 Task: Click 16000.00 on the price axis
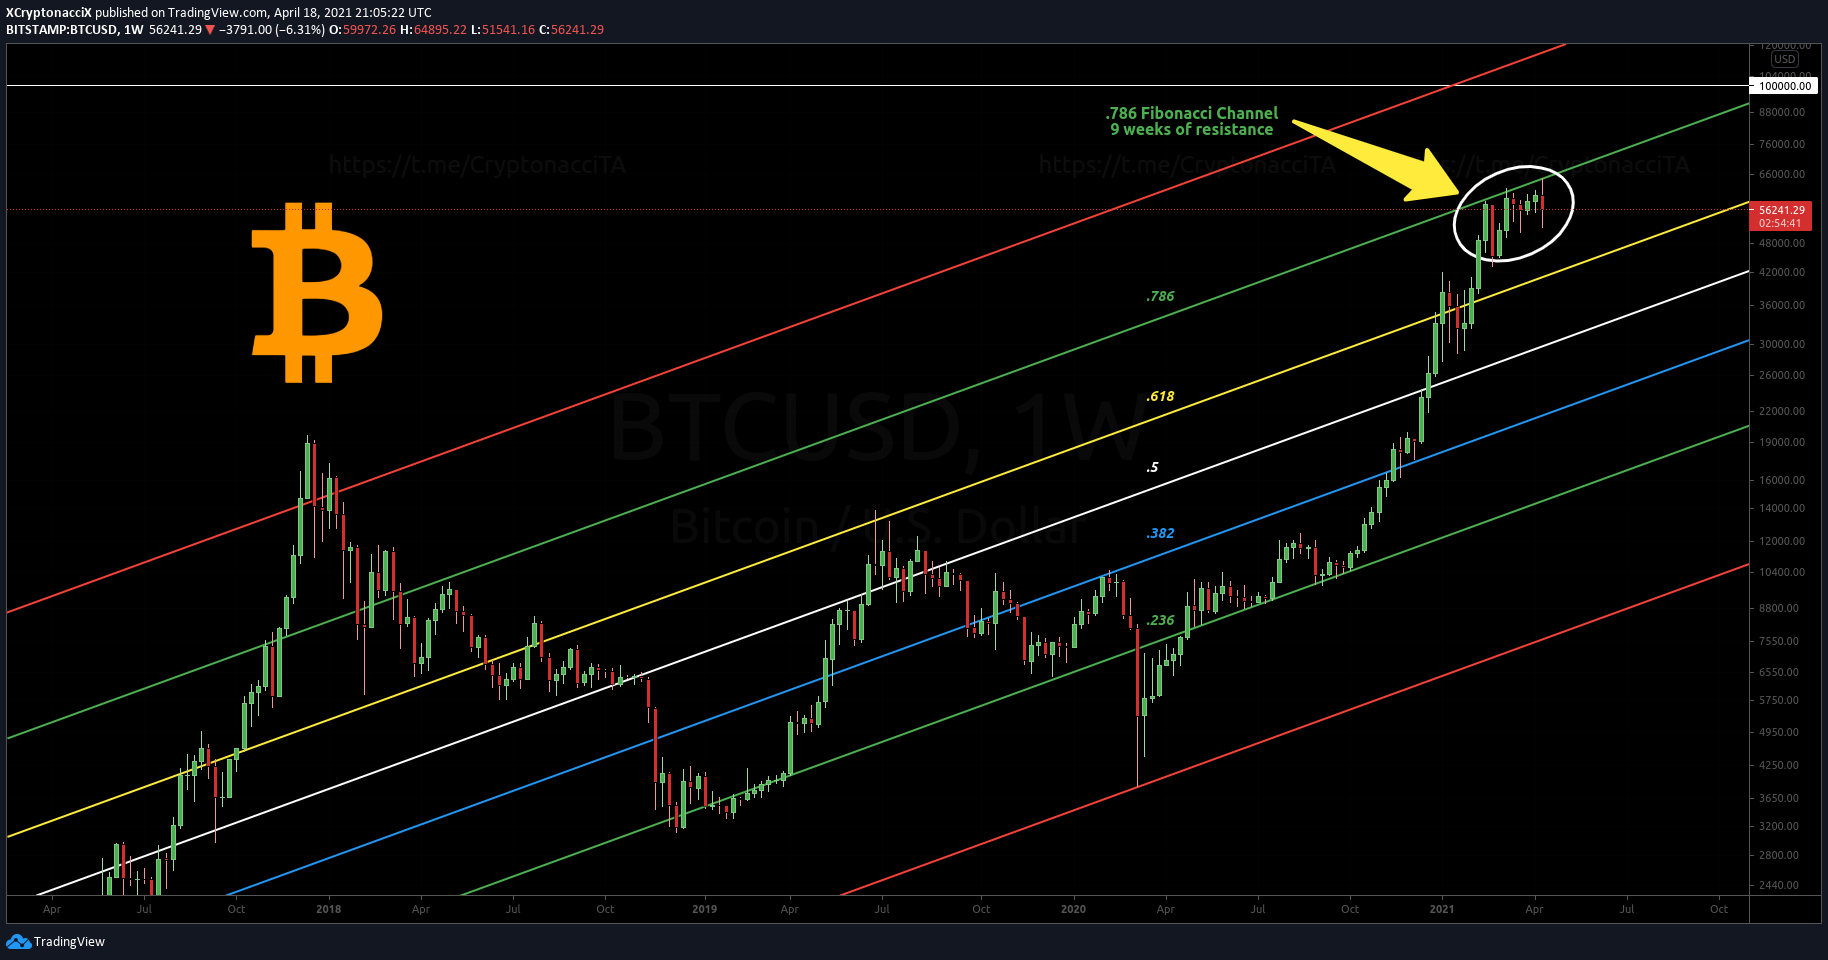point(1782,480)
